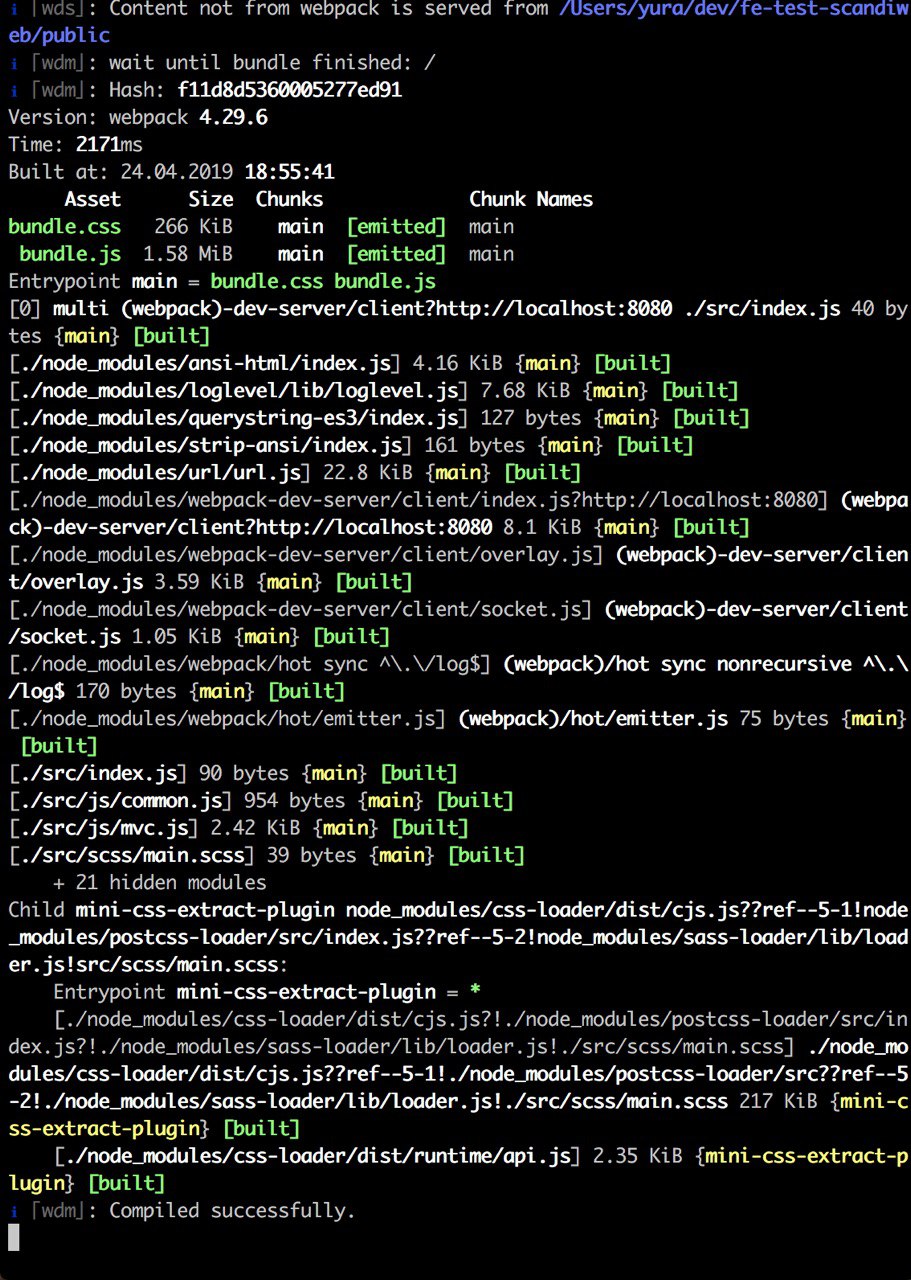The image size is (911, 1280).
Task: Click the Chunk Names column header
Action: (531, 199)
